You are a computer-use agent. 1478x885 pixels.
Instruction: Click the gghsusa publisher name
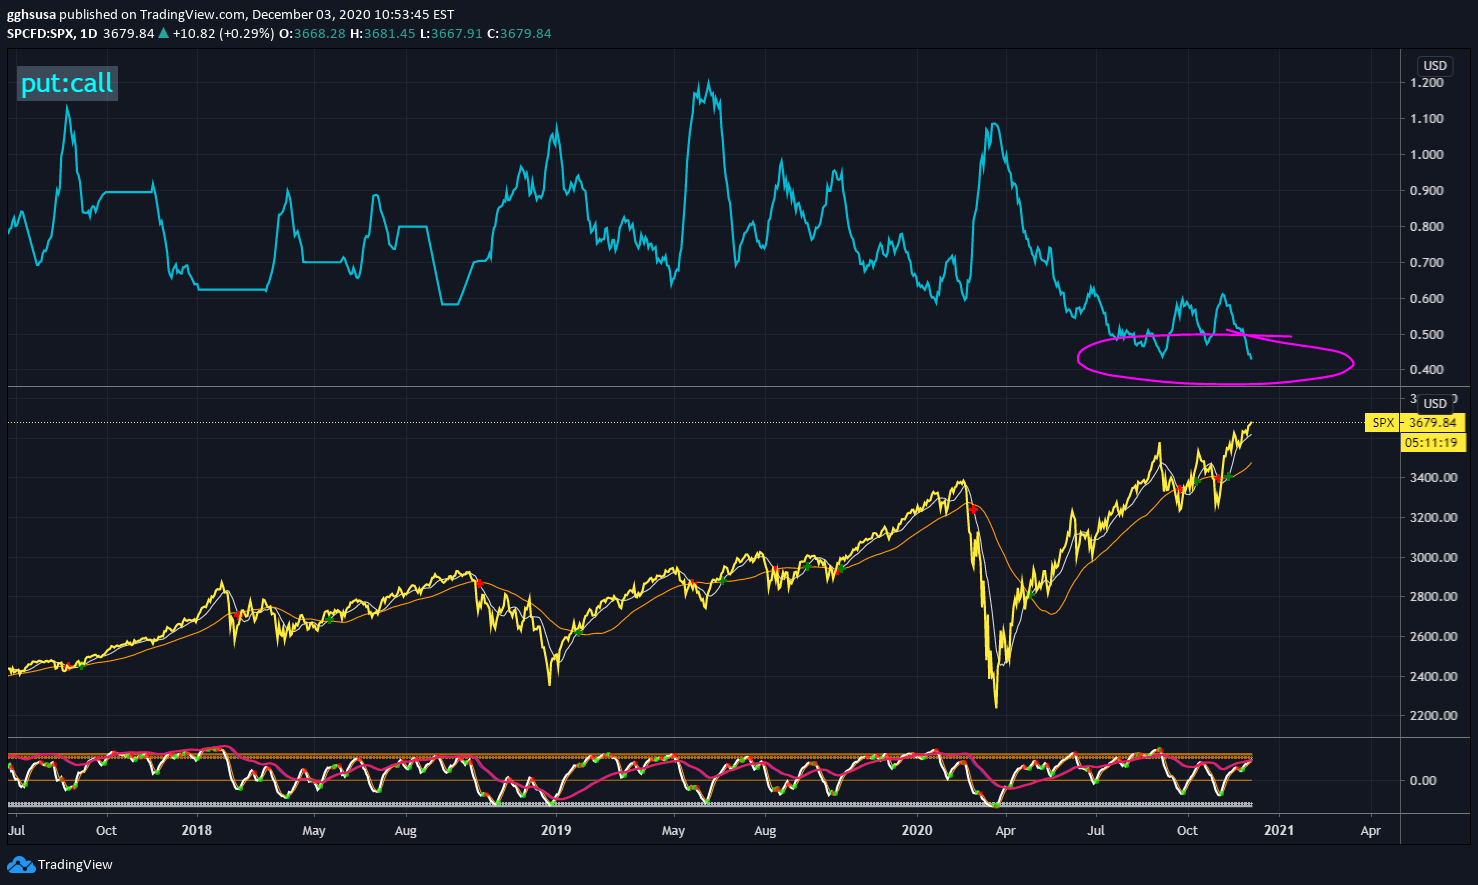click(31, 15)
